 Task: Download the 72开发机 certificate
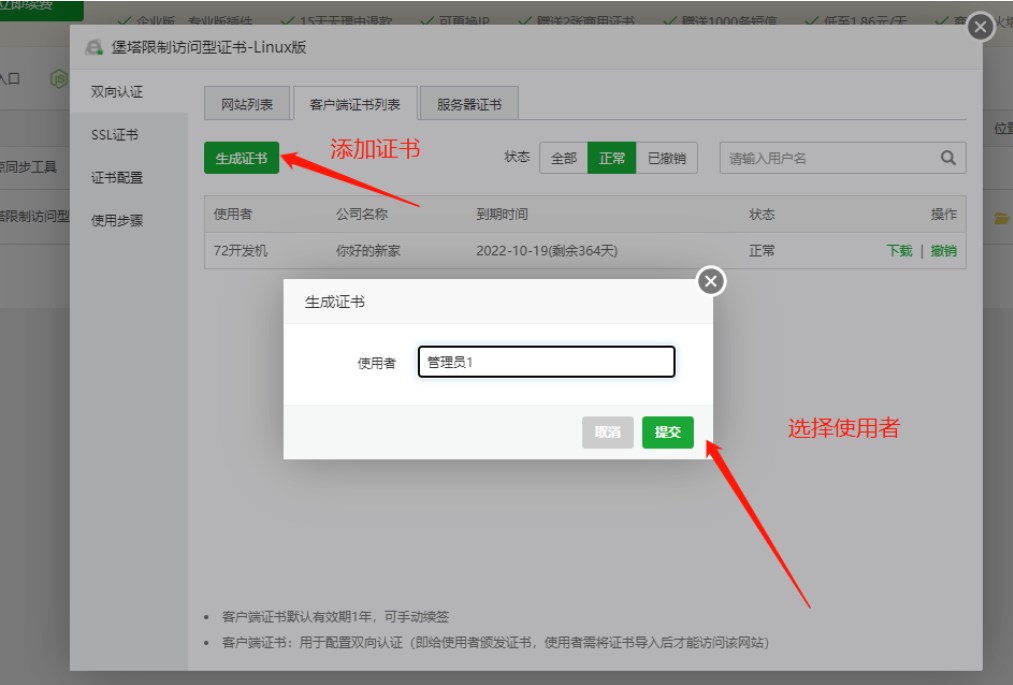899,251
